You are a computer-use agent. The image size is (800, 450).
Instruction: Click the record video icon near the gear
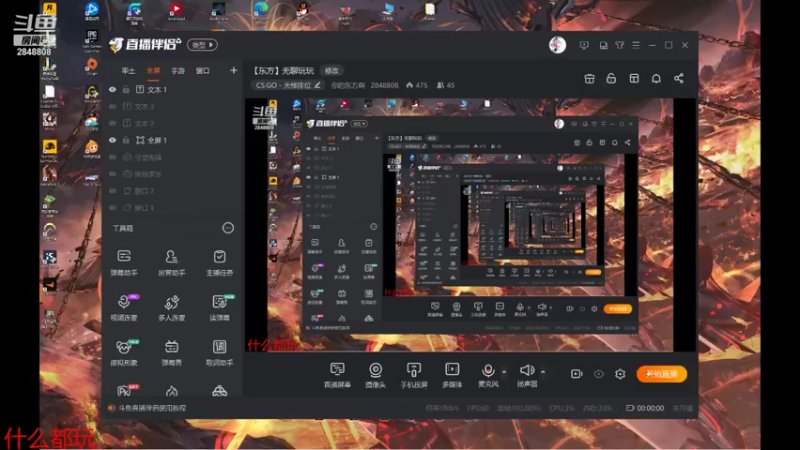click(577, 374)
